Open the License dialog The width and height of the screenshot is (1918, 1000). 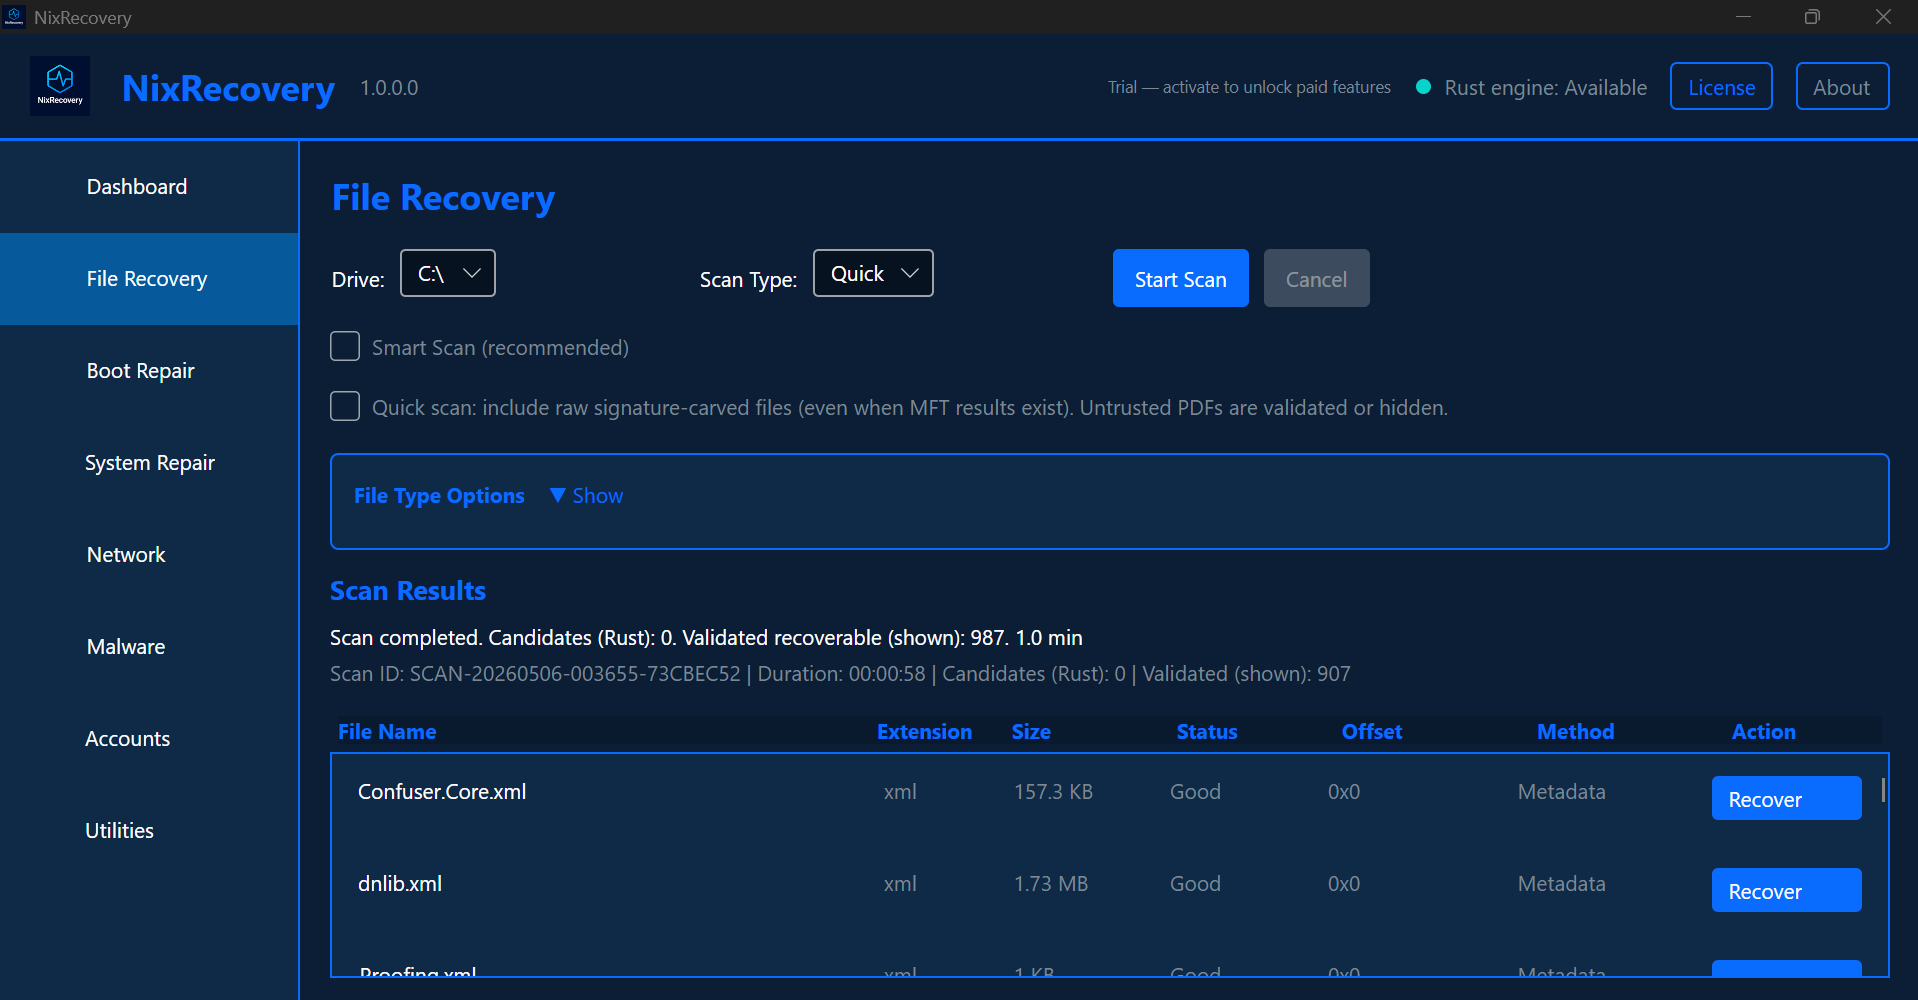tap(1721, 86)
